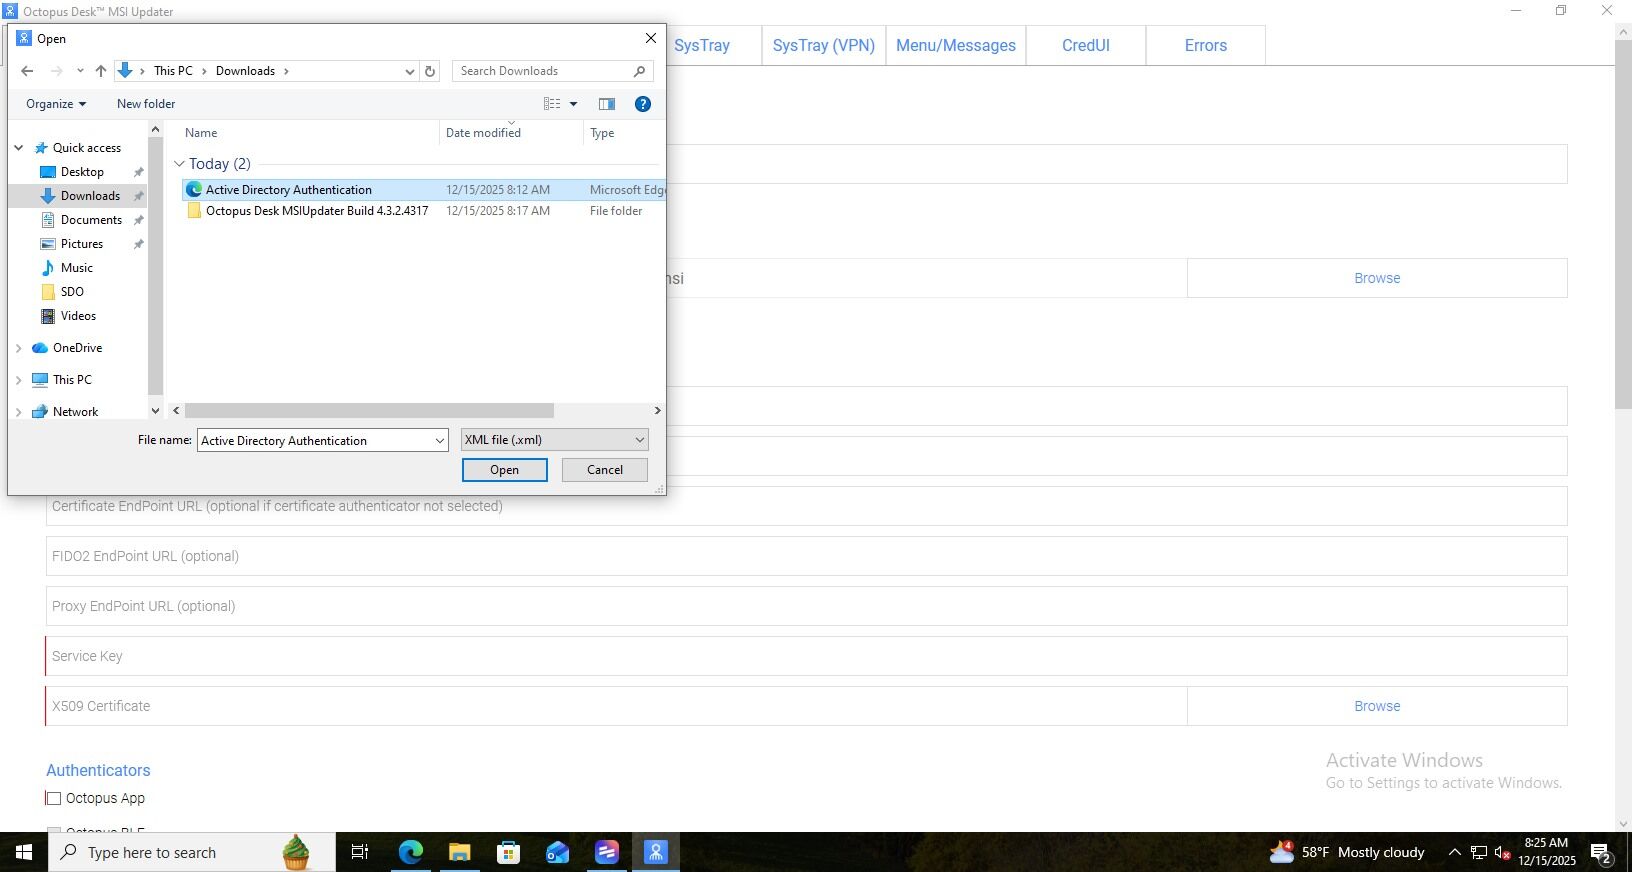The height and width of the screenshot is (872, 1632).
Task: Switch to Errors tab
Action: click(x=1206, y=45)
